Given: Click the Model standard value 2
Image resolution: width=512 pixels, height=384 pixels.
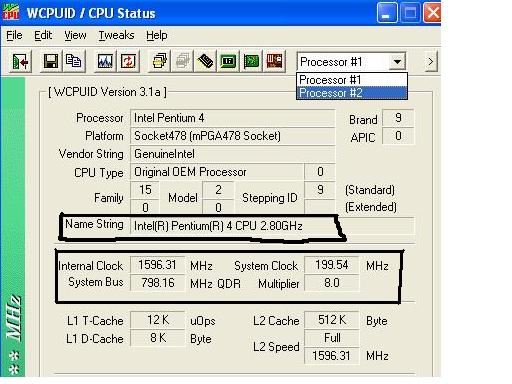Looking at the screenshot, I should [x=218, y=190].
